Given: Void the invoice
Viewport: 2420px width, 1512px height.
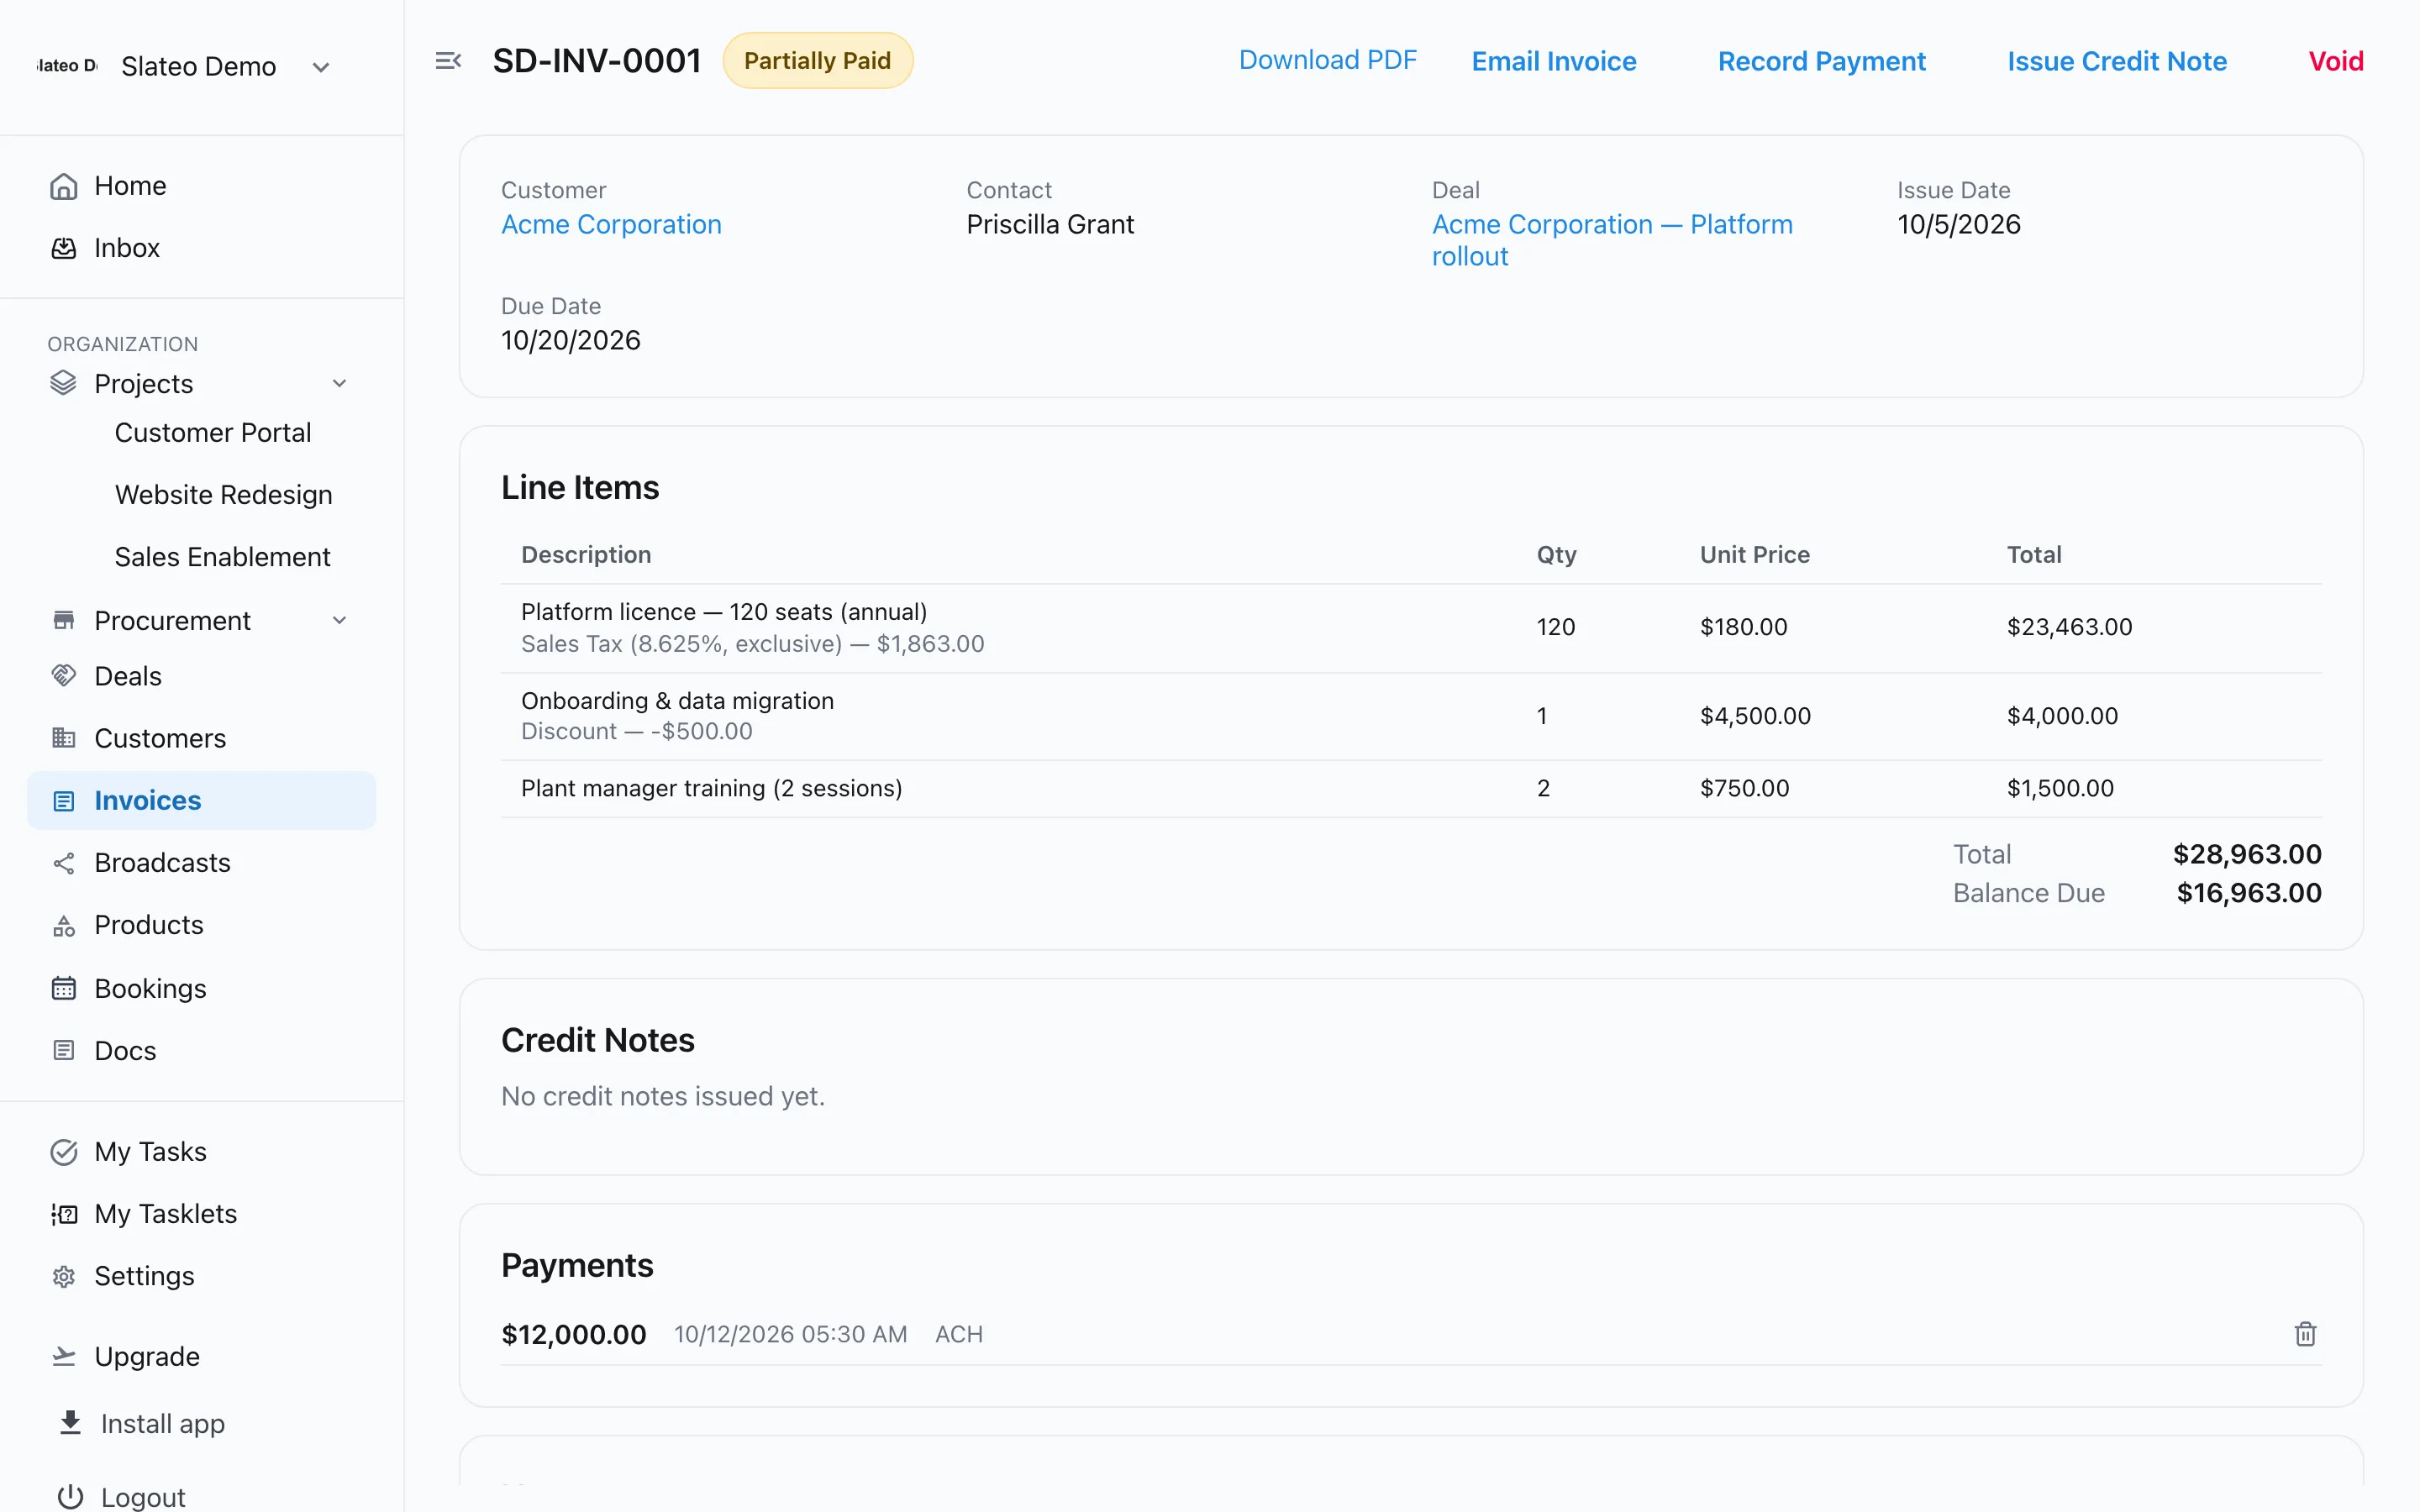Looking at the screenshot, I should click(x=2335, y=61).
